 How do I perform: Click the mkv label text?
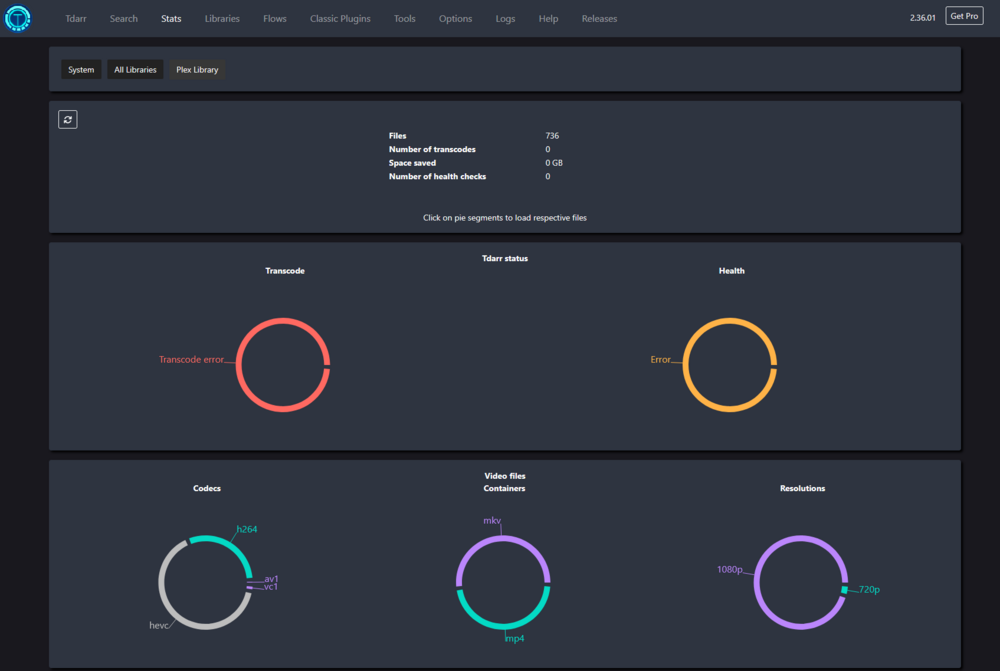click(x=492, y=520)
